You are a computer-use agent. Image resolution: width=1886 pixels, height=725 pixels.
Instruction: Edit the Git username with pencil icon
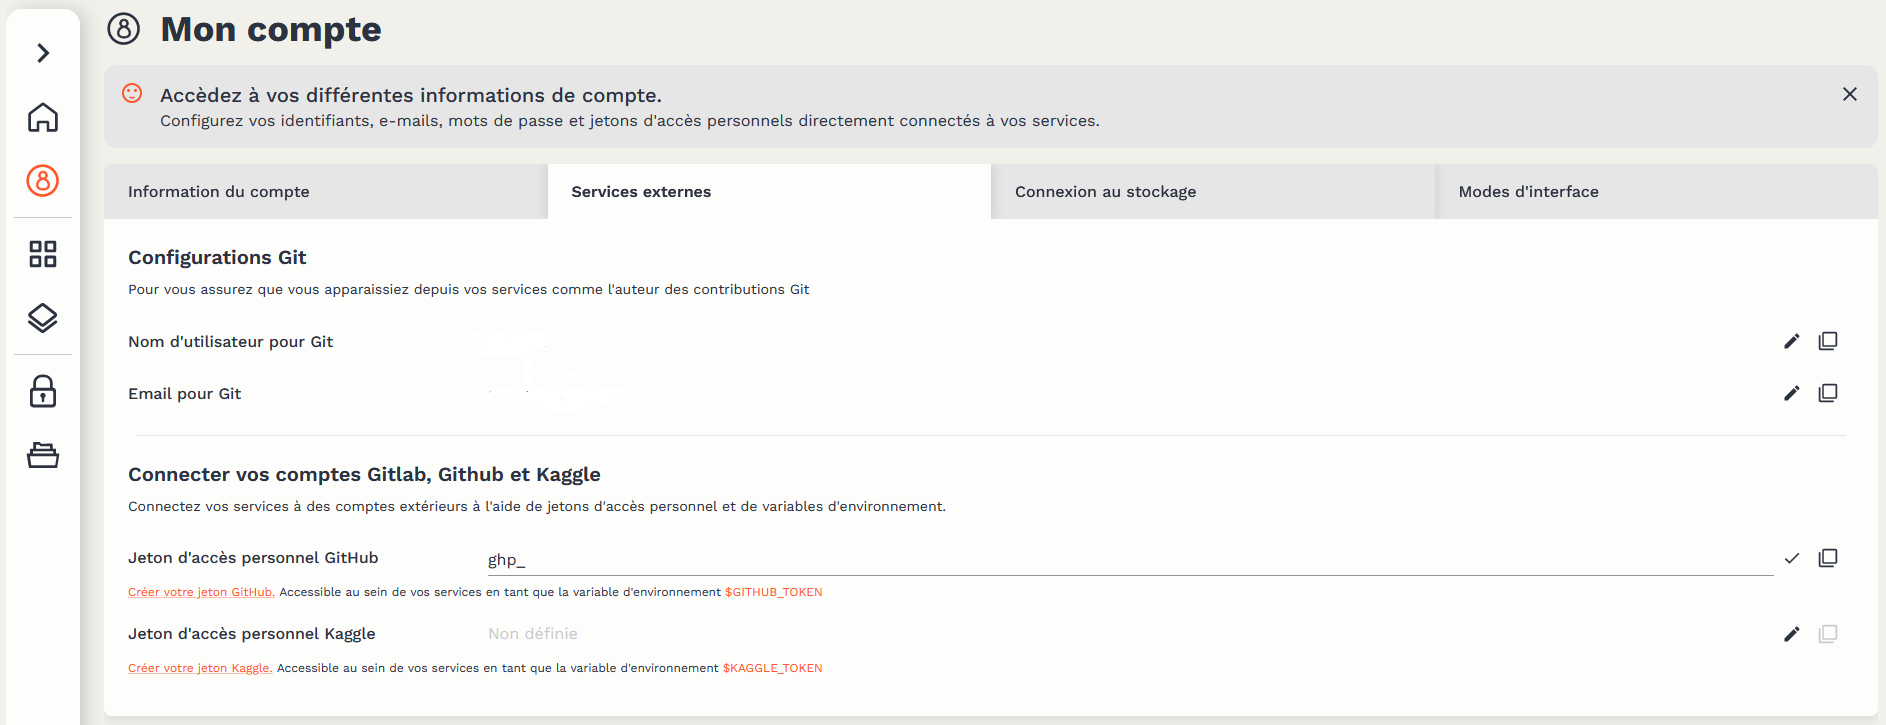pos(1791,342)
